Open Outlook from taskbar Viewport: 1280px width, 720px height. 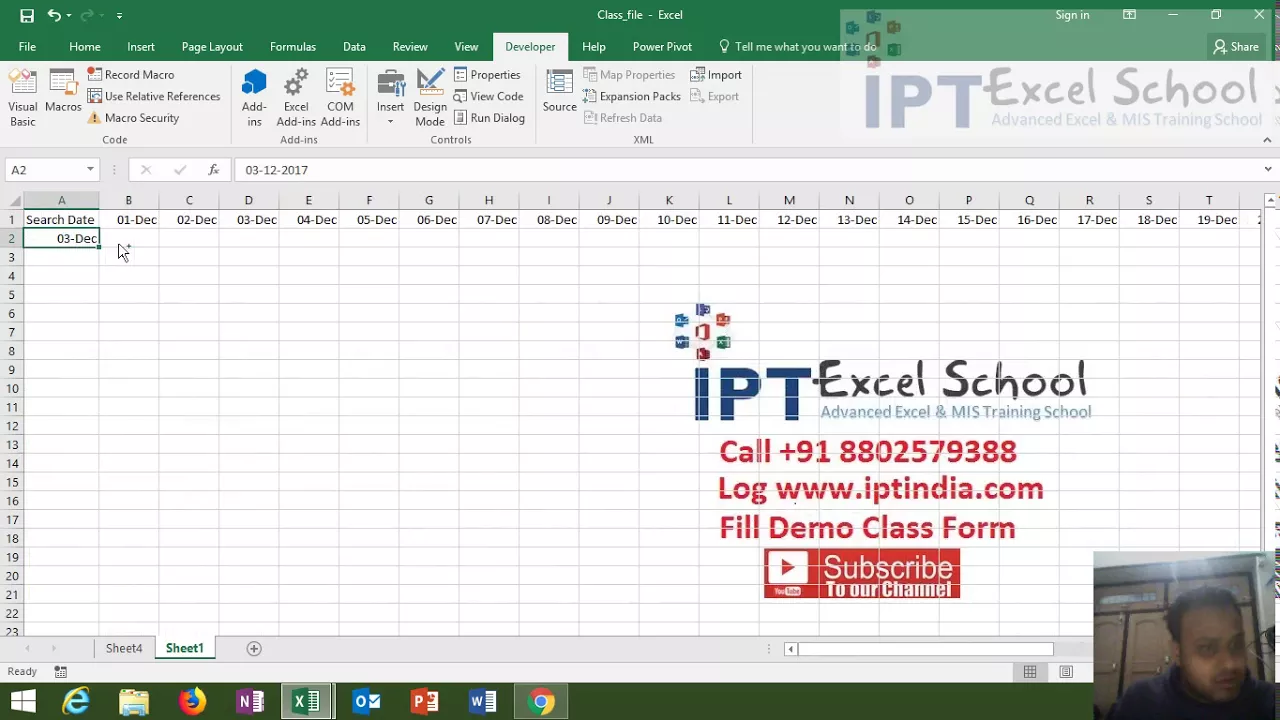[x=366, y=702]
